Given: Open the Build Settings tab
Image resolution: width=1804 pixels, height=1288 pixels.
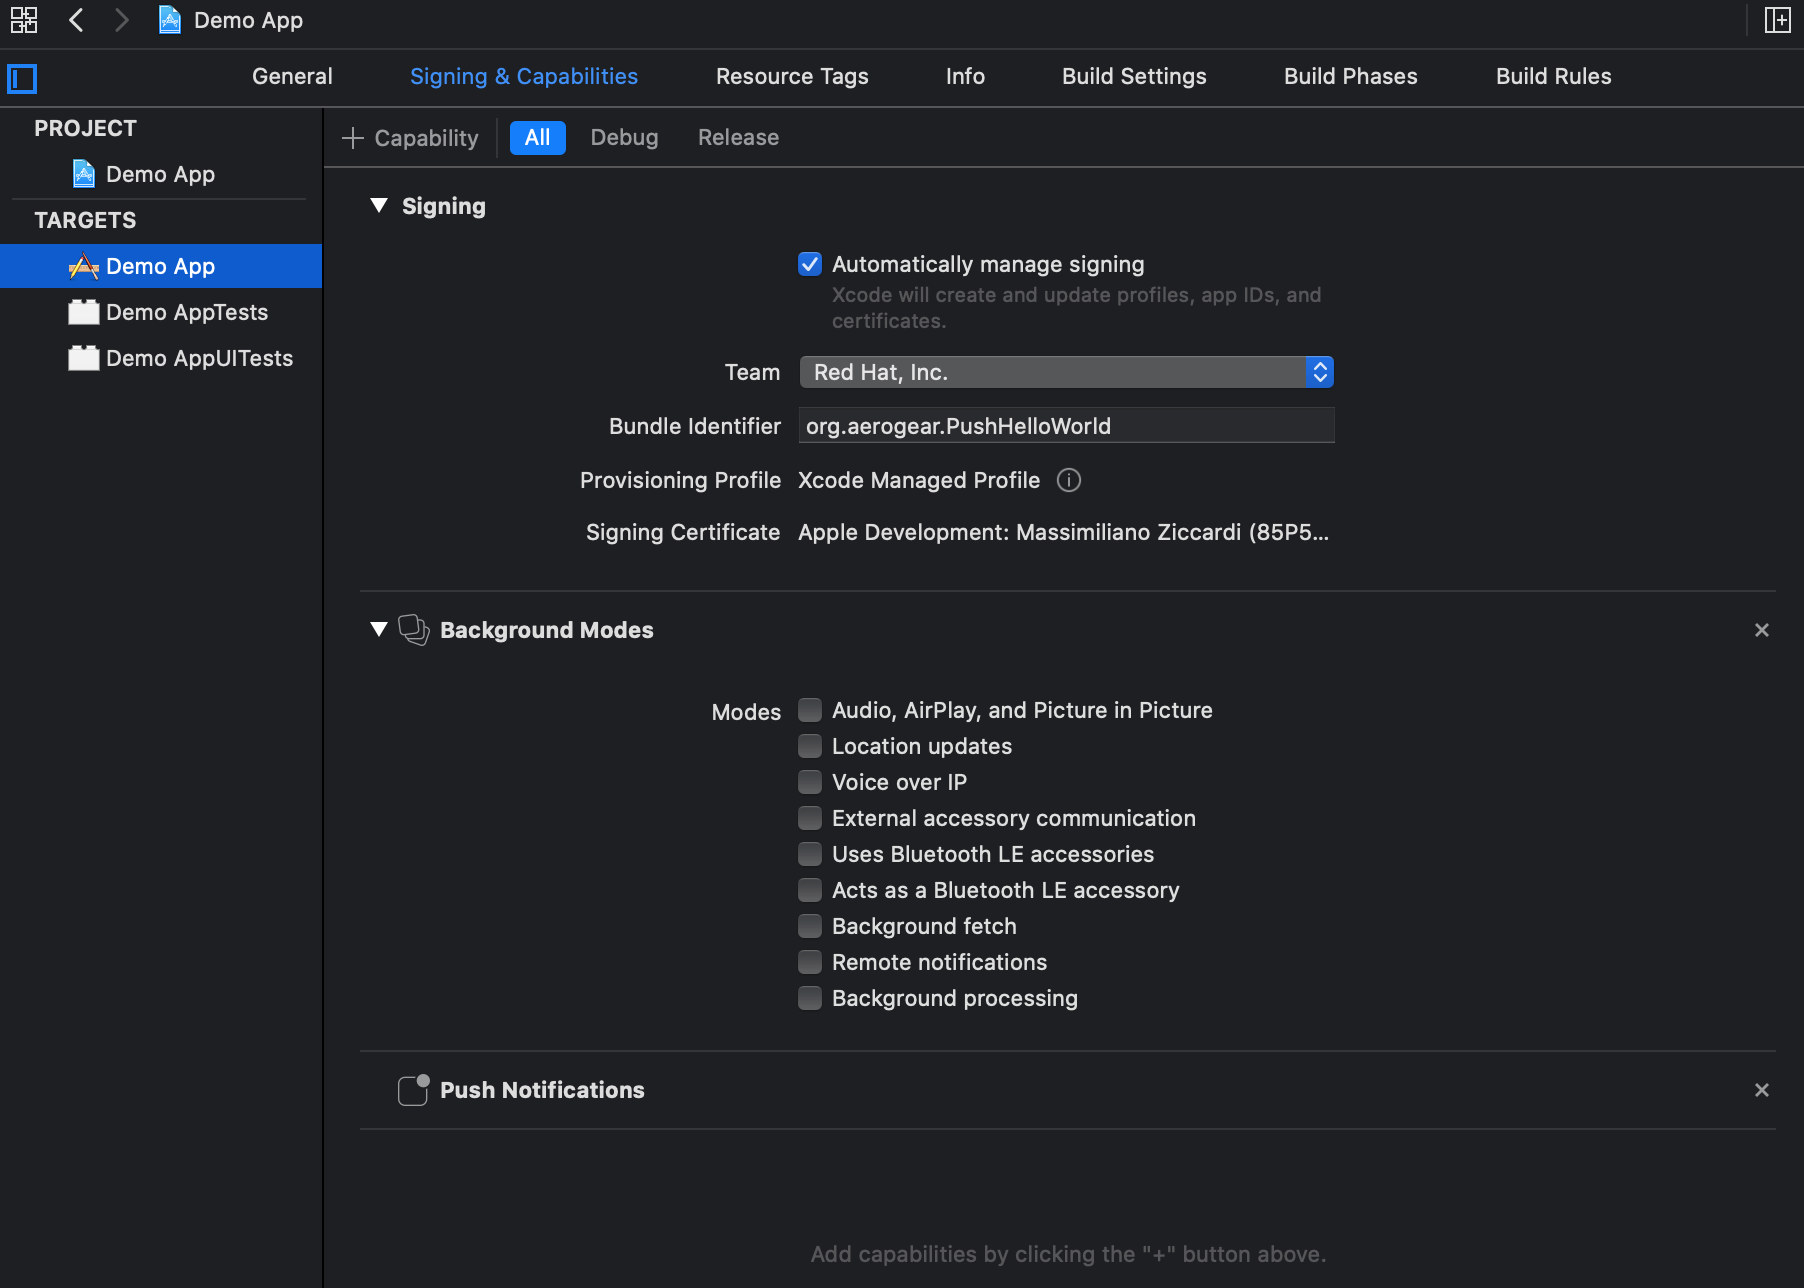Looking at the screenshot, I should tap(1134, 76).
